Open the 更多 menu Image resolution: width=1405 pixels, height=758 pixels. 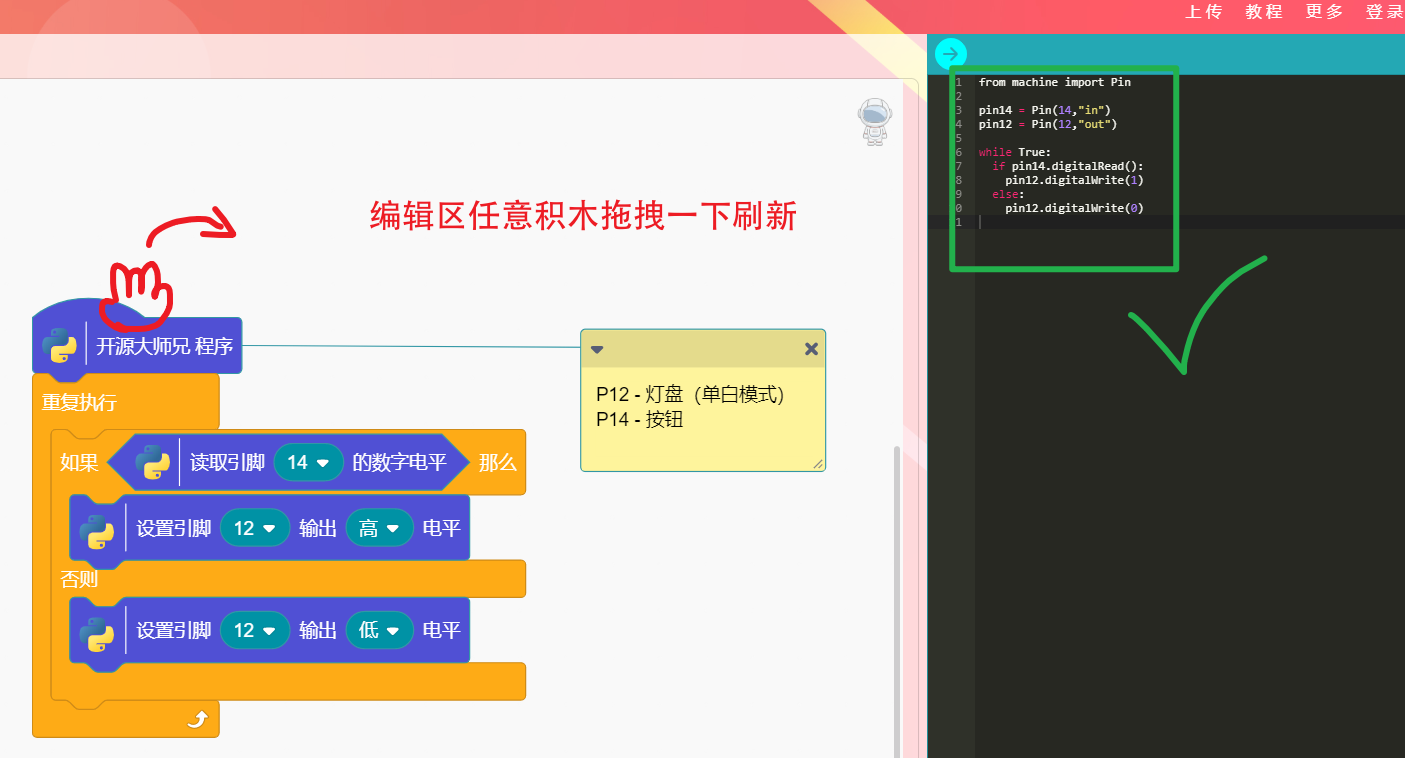click(1324, 12)
